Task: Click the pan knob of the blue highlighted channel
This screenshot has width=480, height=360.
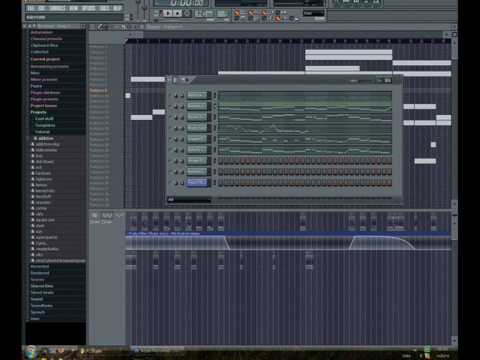Action: click(176, 183)
